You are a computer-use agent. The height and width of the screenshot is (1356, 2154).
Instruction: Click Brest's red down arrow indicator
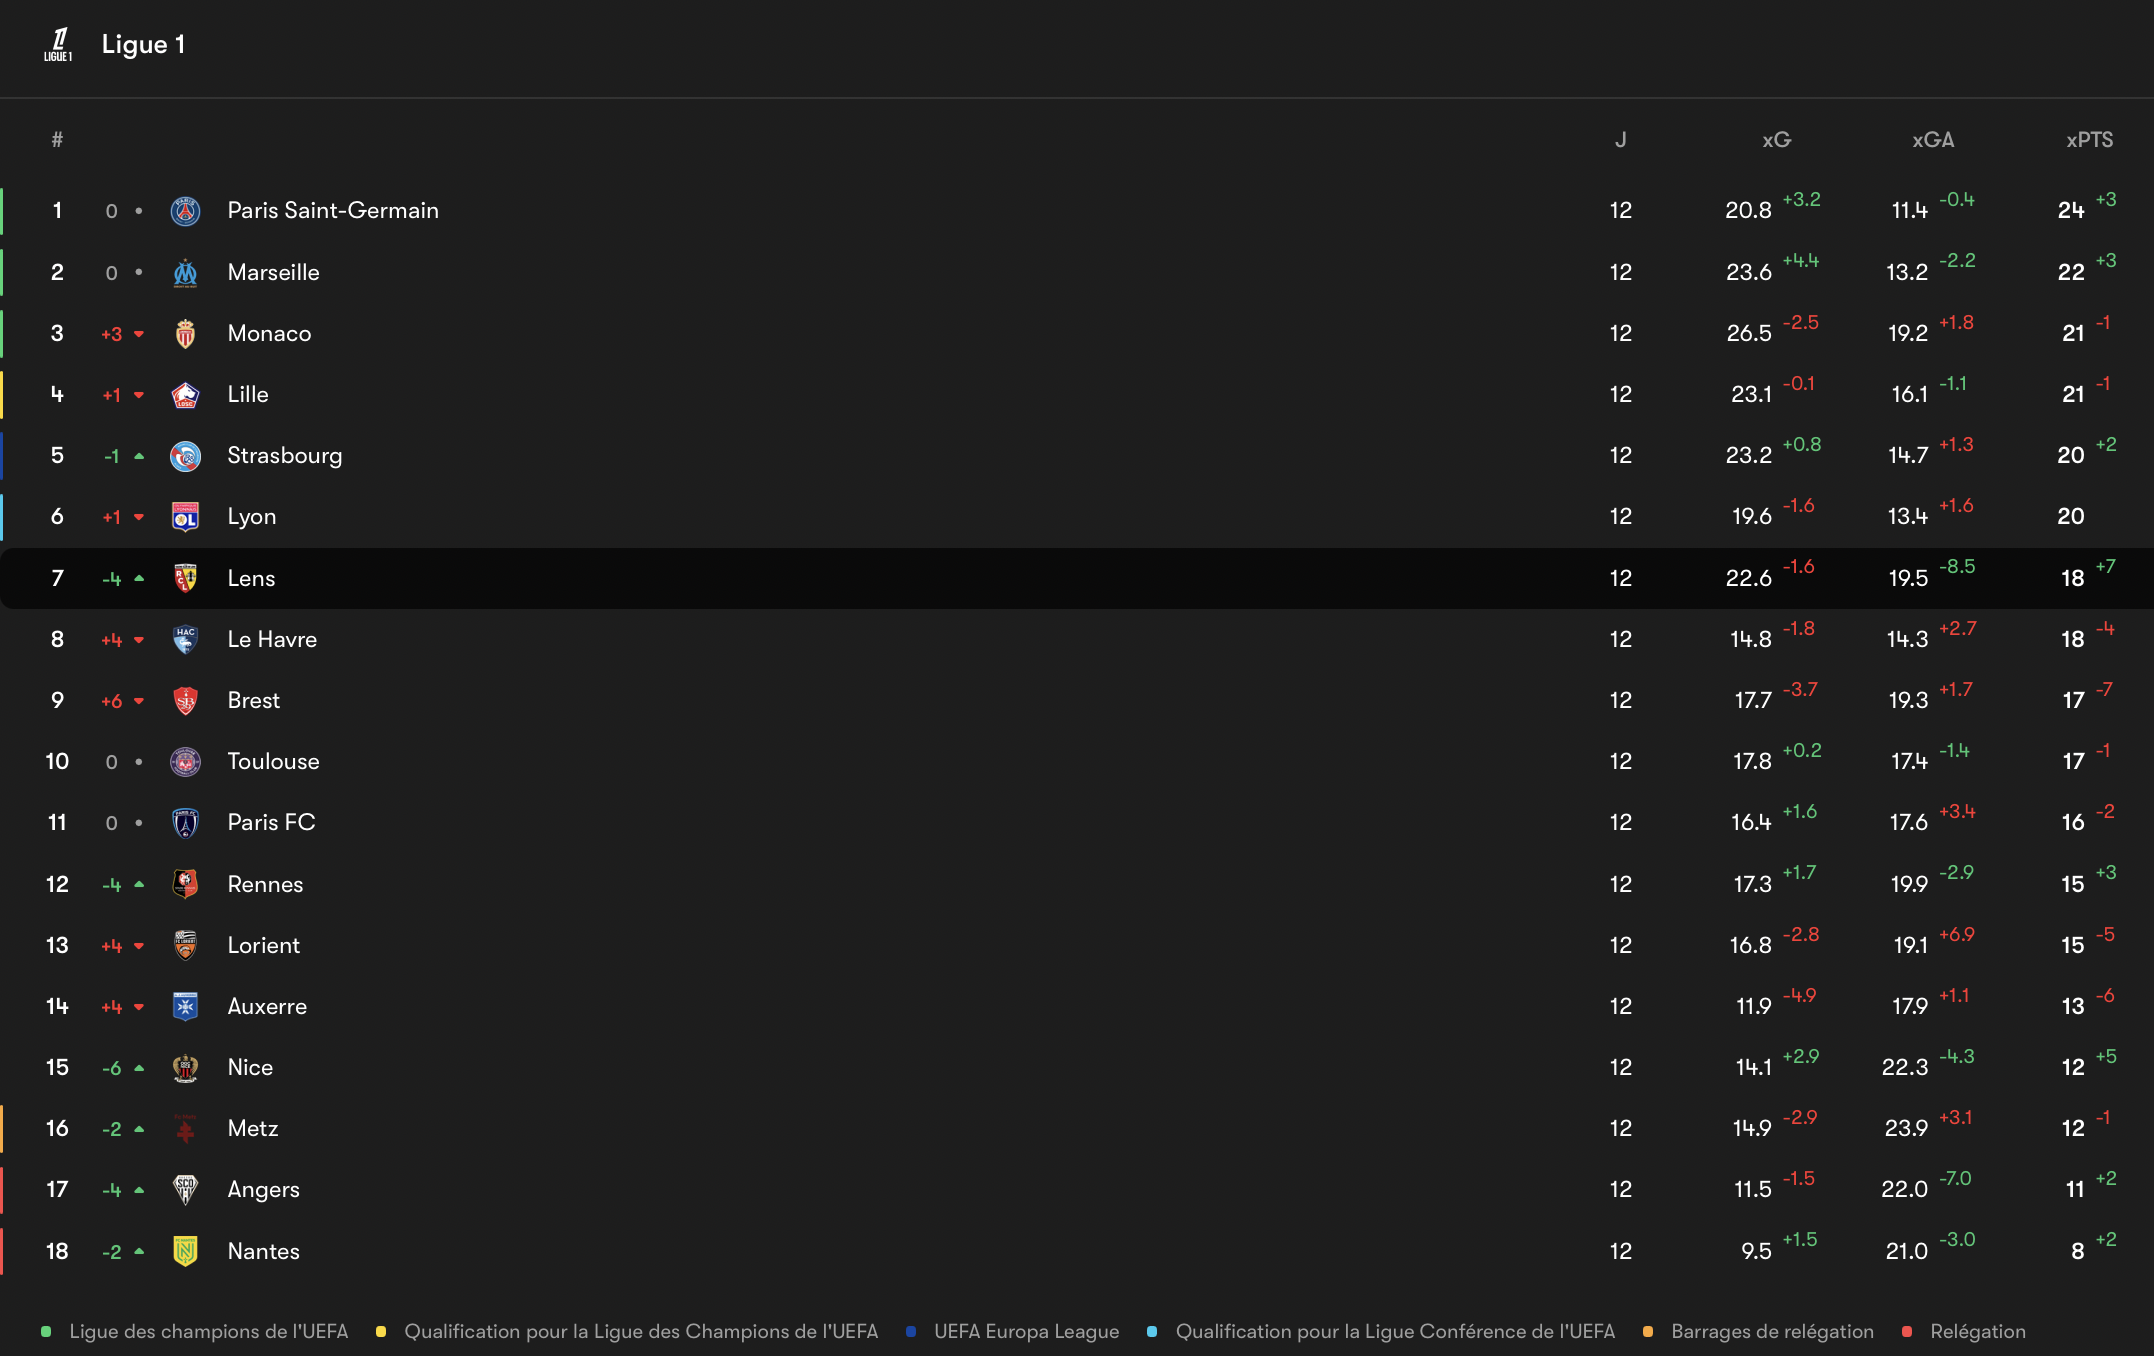139,701
